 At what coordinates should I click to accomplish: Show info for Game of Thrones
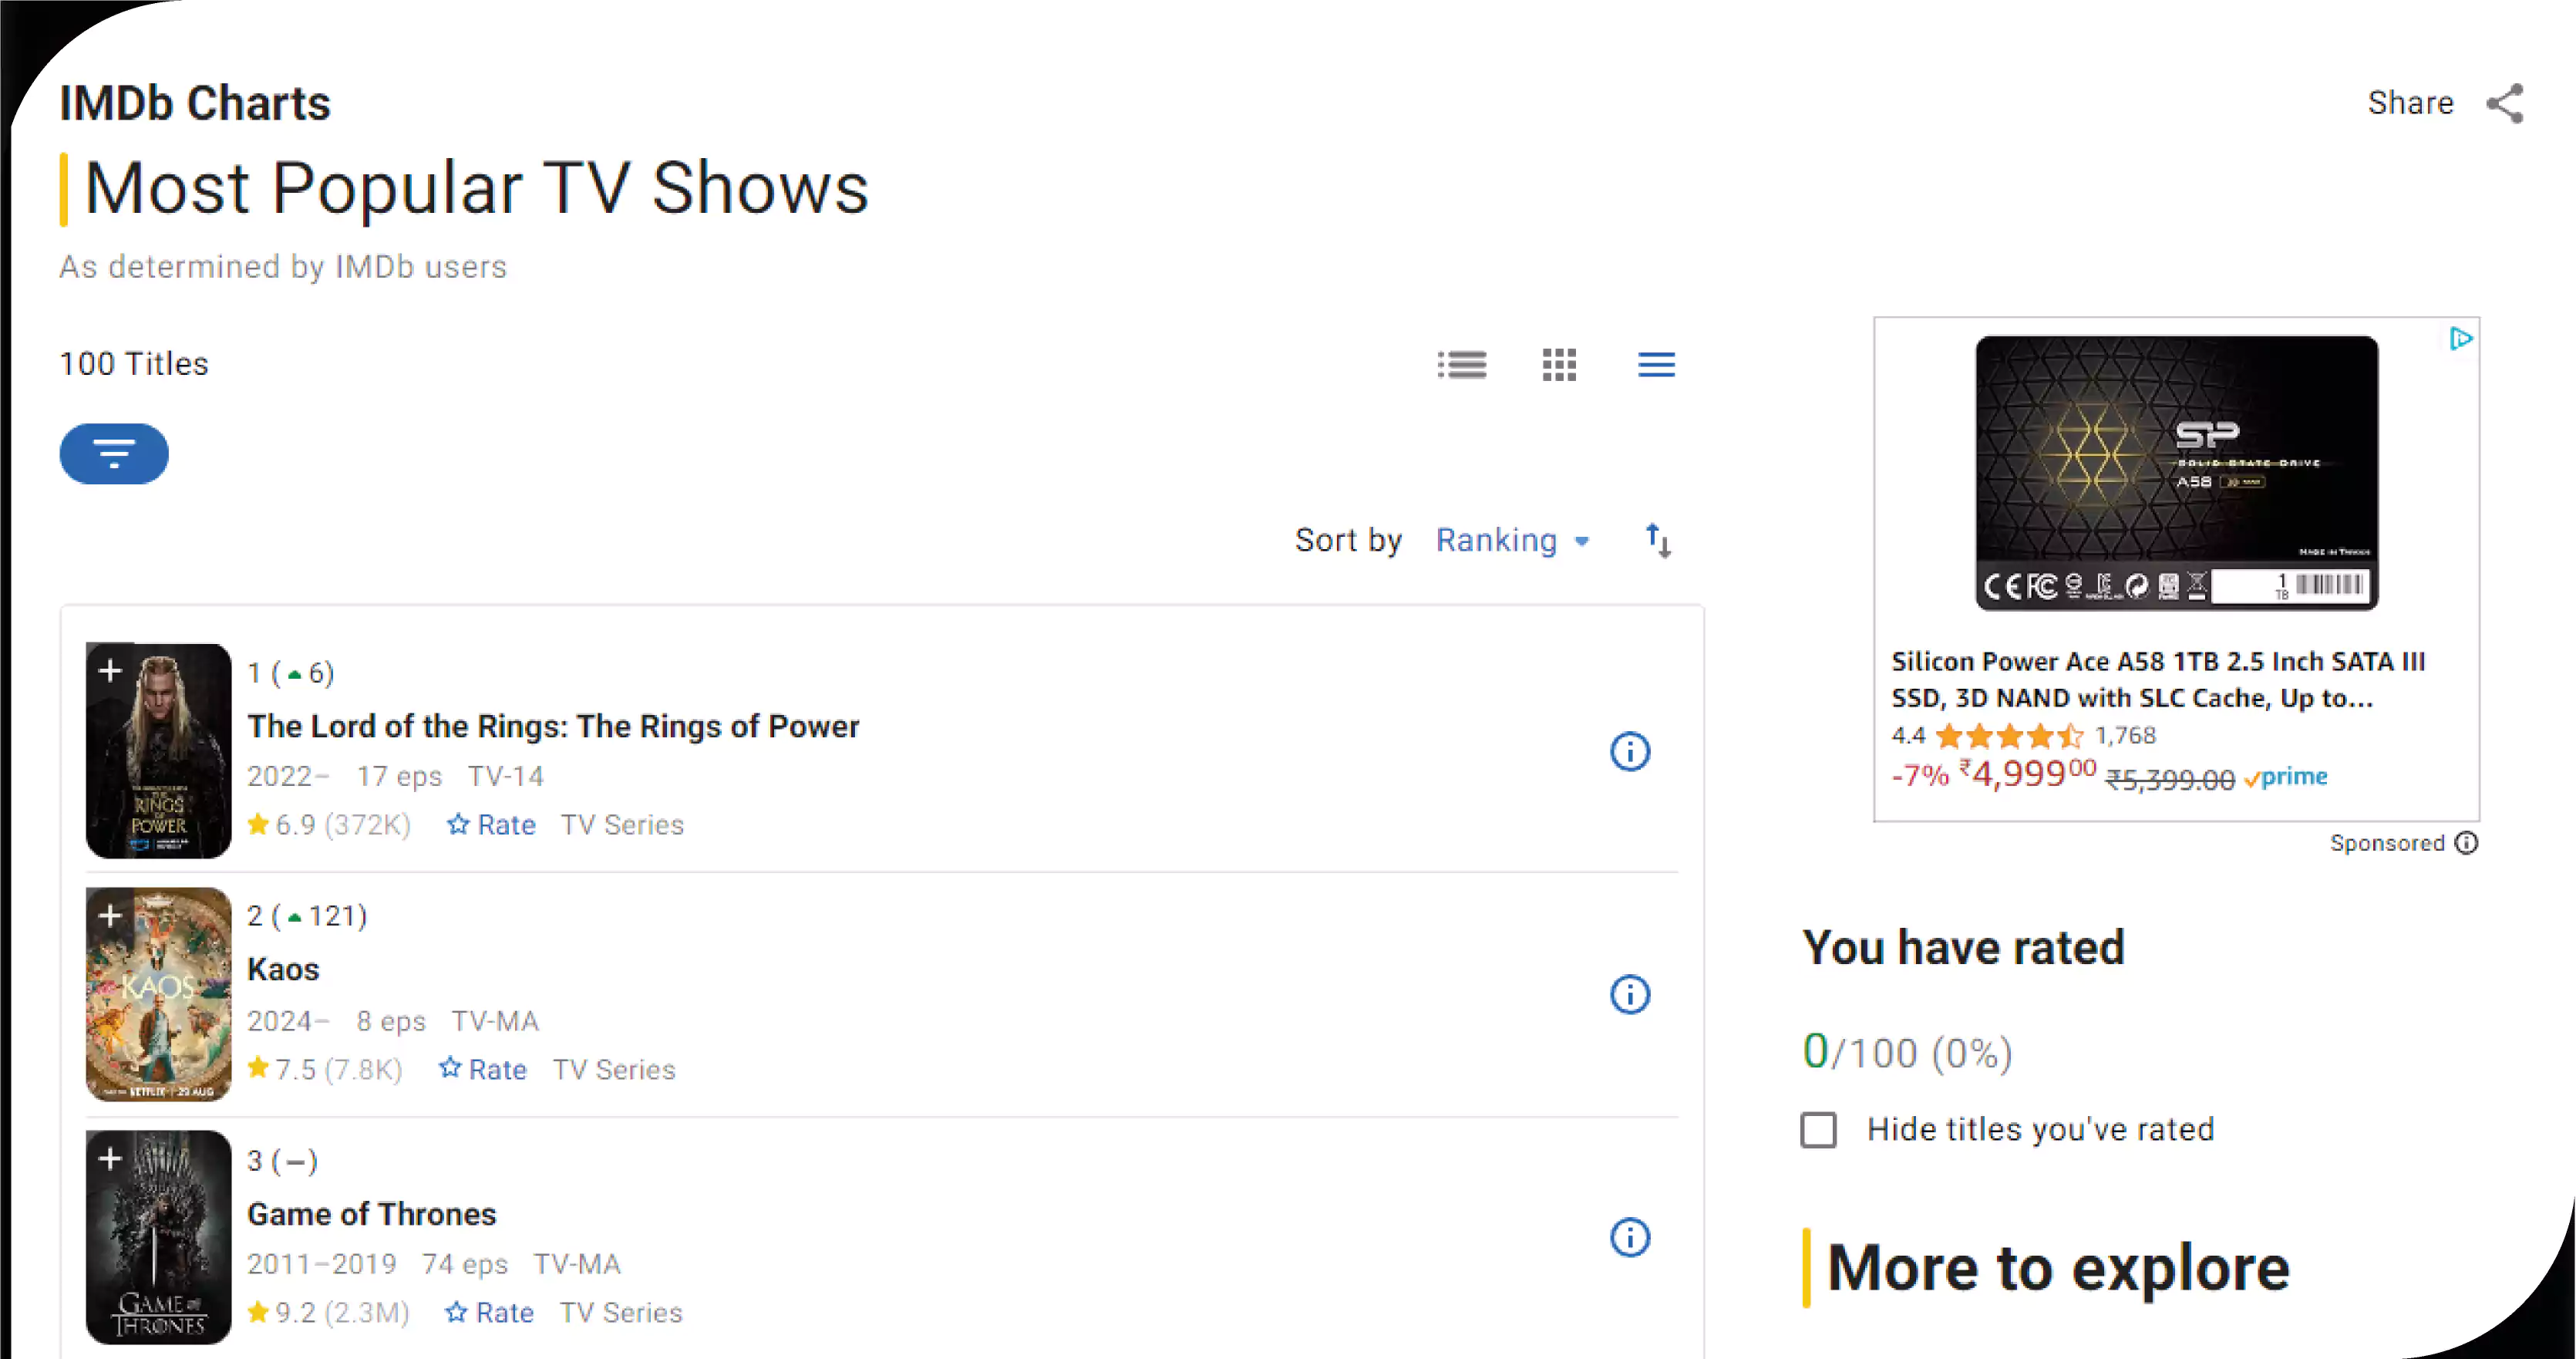(1630, 1238)
